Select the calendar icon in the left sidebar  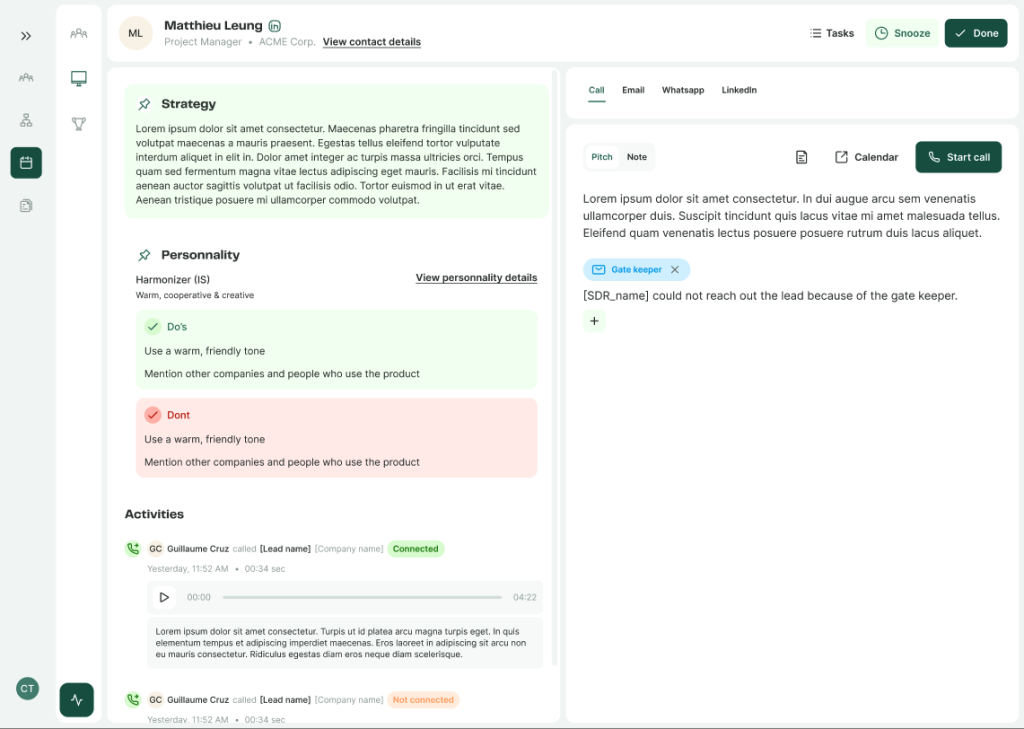point(26,162)
